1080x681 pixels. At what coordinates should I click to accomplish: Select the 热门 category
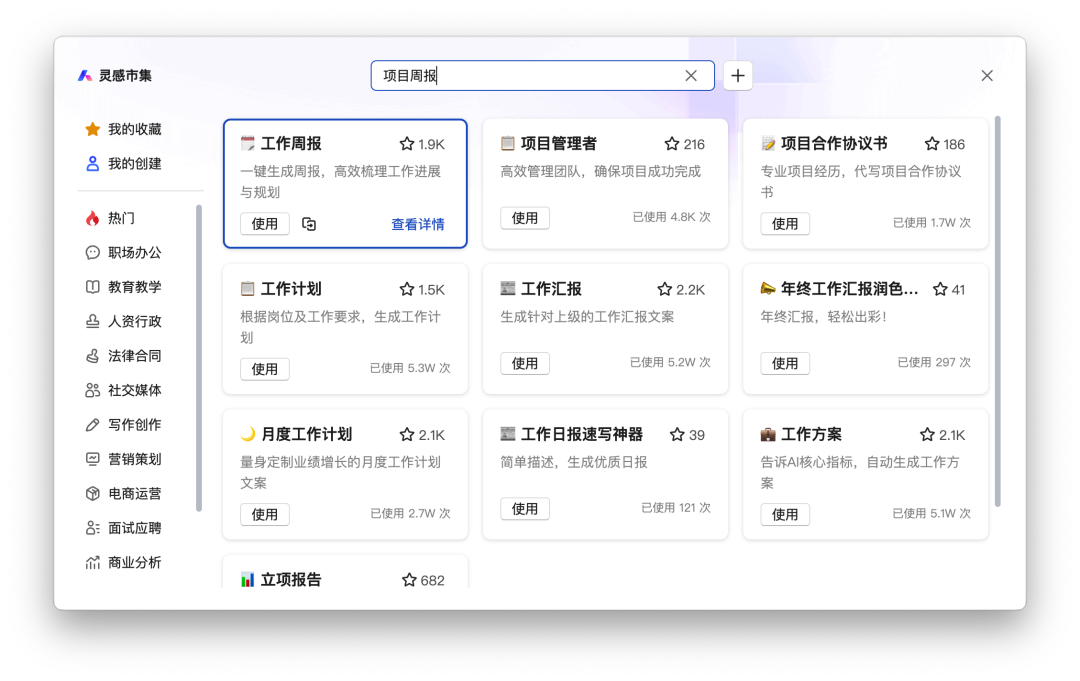coord(110,218)
